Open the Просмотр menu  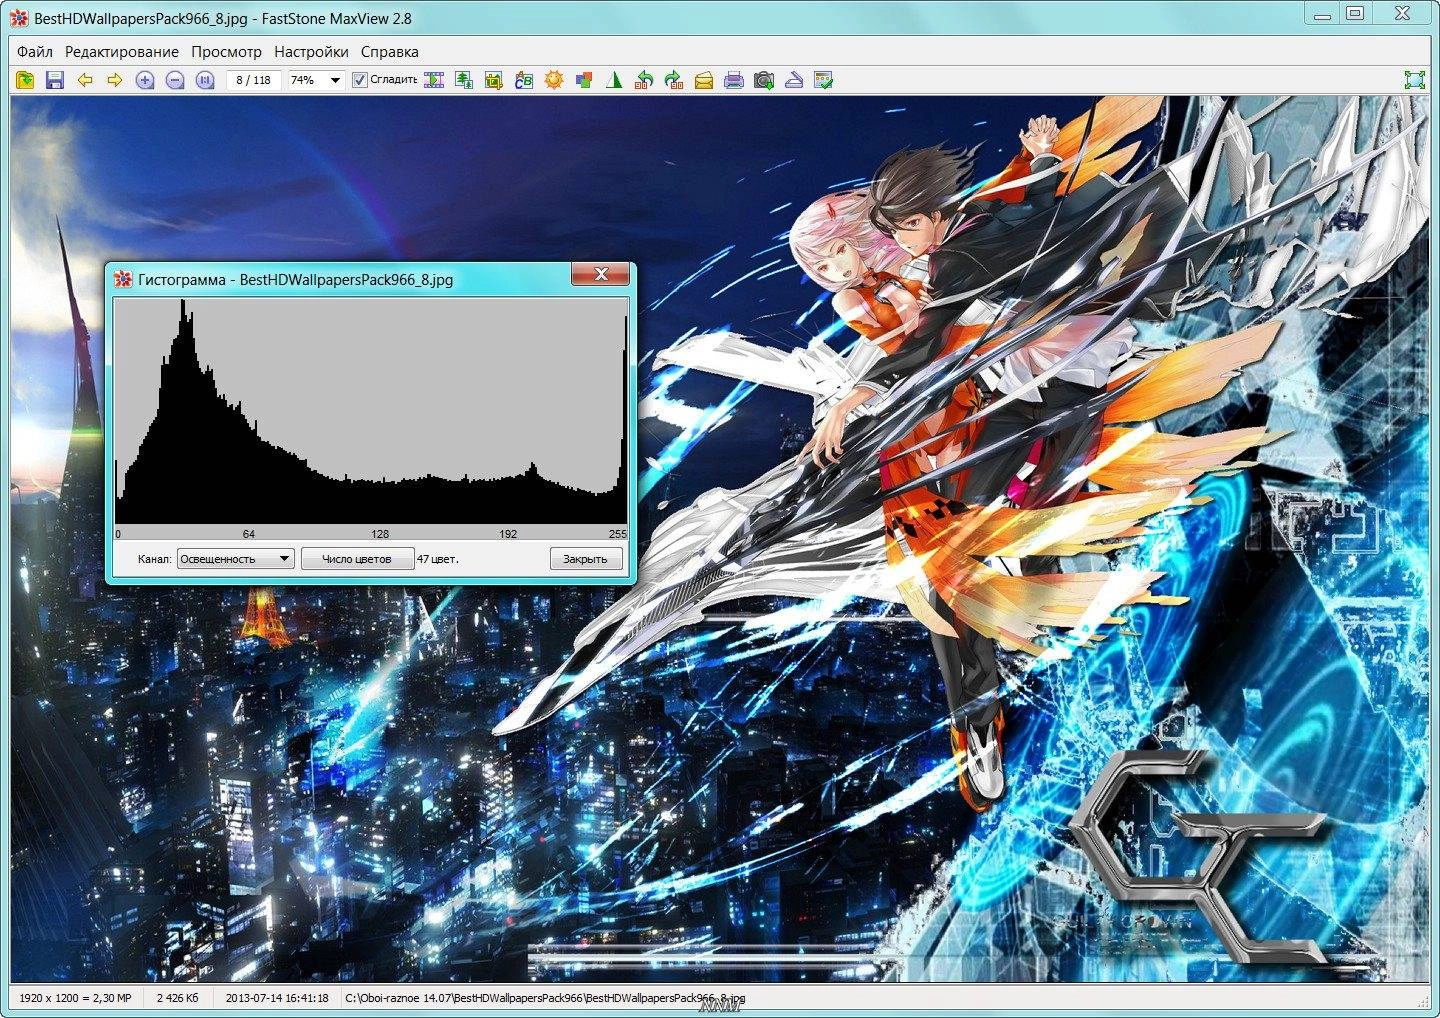point(226,52)
